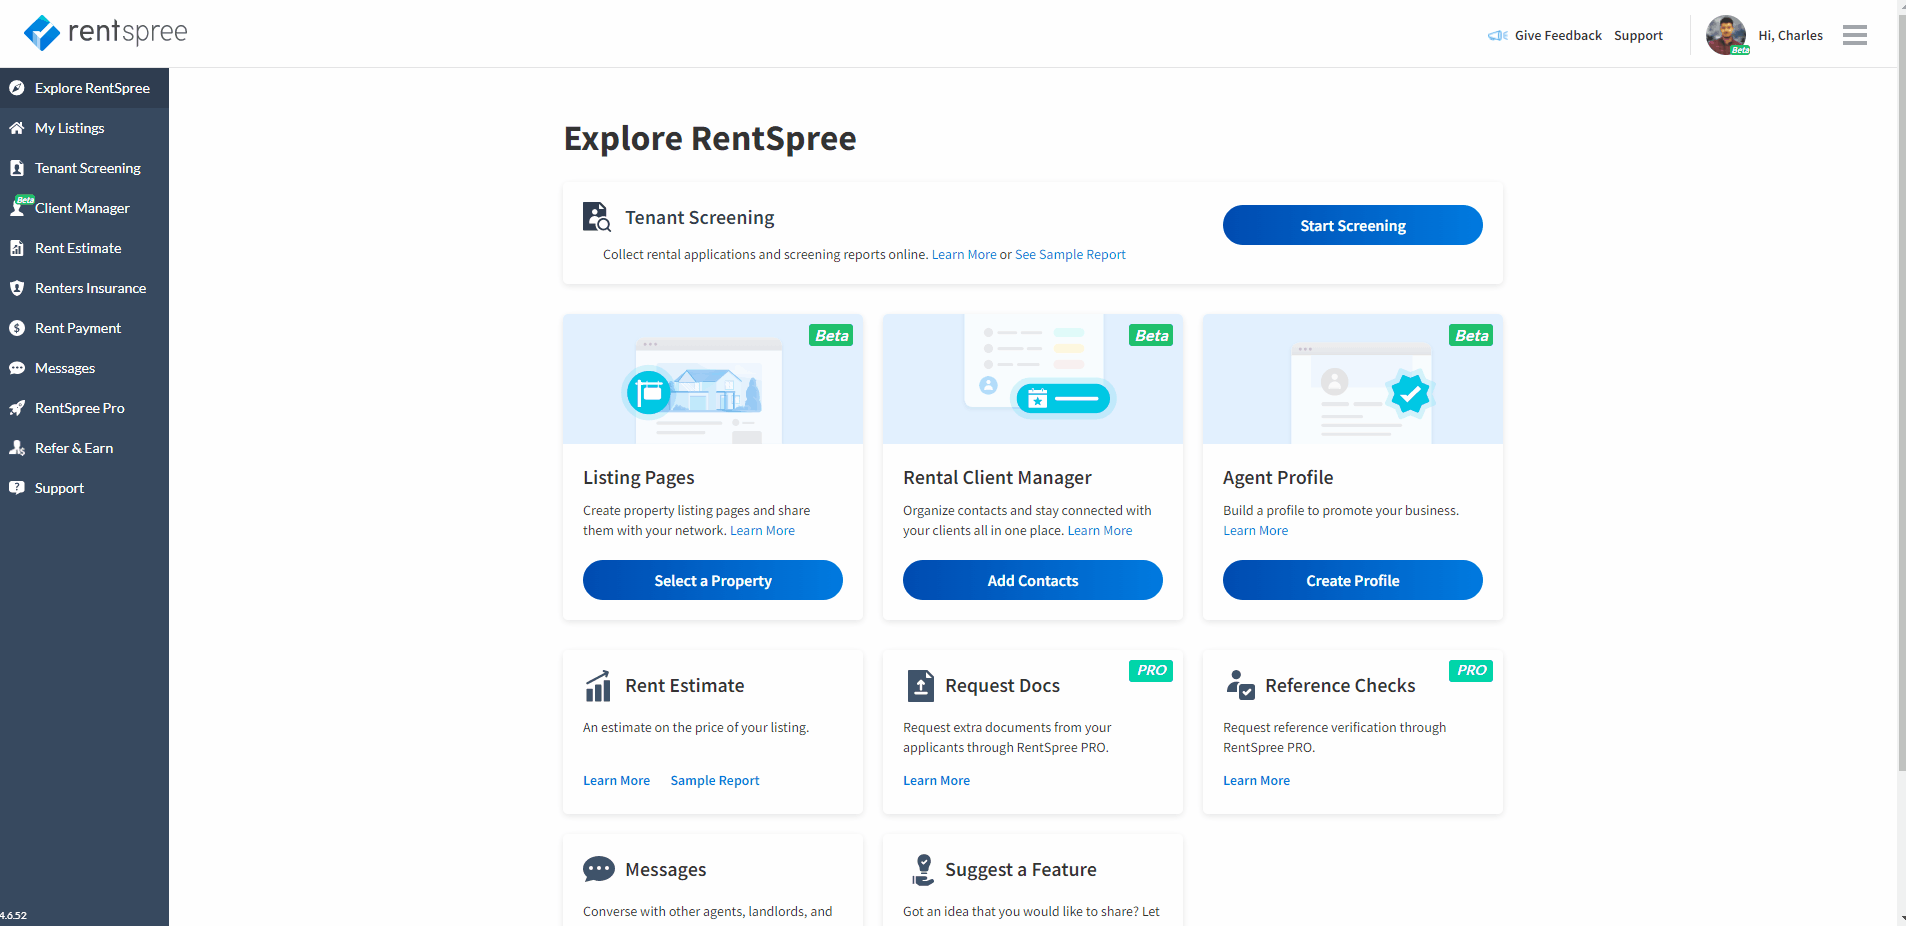Click Learn More in the Rent Estimate card
The height and width of the screenshot is (926, 1906).
[617, 780]
